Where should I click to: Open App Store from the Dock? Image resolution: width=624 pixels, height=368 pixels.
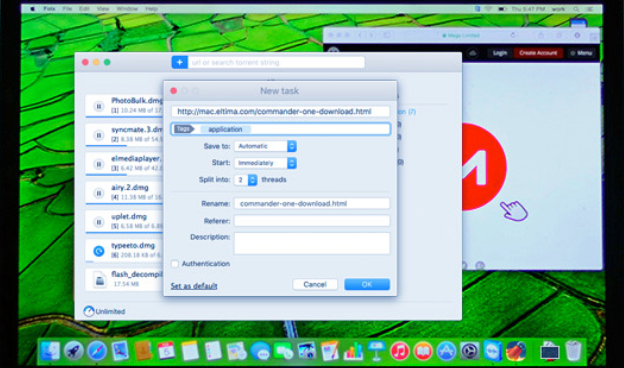[x=446, y=352]
